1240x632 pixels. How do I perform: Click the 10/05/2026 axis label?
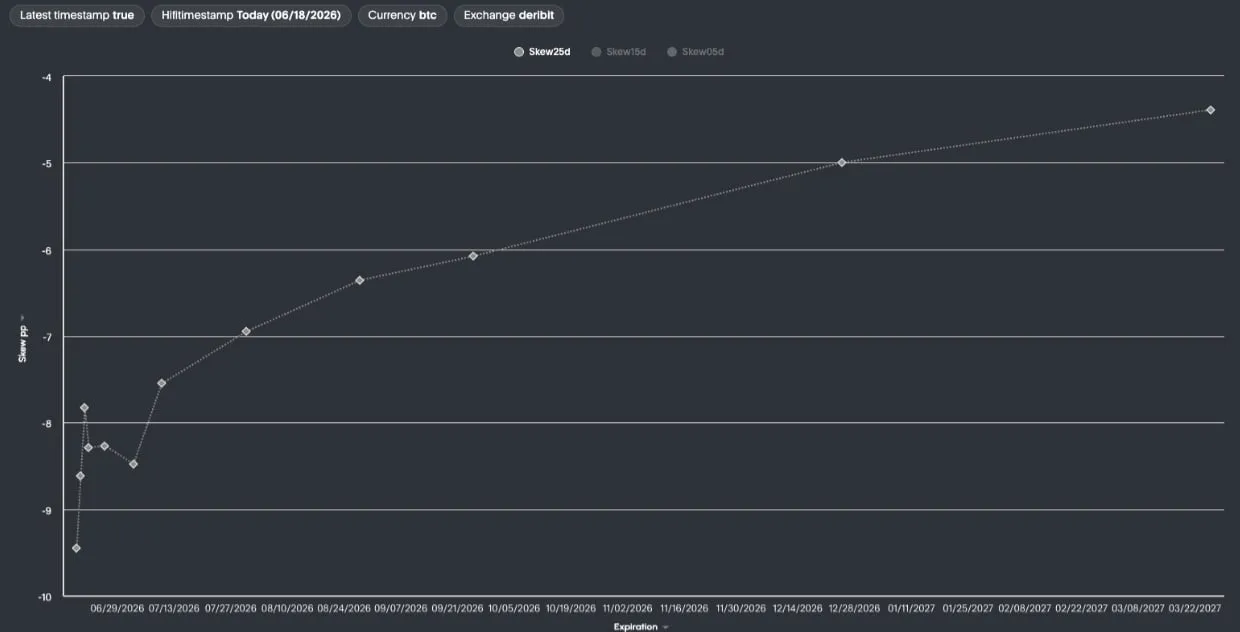point(515,608)
